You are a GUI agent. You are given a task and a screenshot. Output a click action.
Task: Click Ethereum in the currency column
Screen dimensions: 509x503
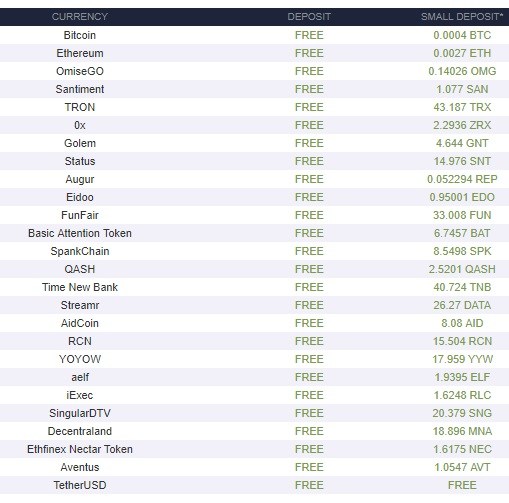(x=80, y=53)
